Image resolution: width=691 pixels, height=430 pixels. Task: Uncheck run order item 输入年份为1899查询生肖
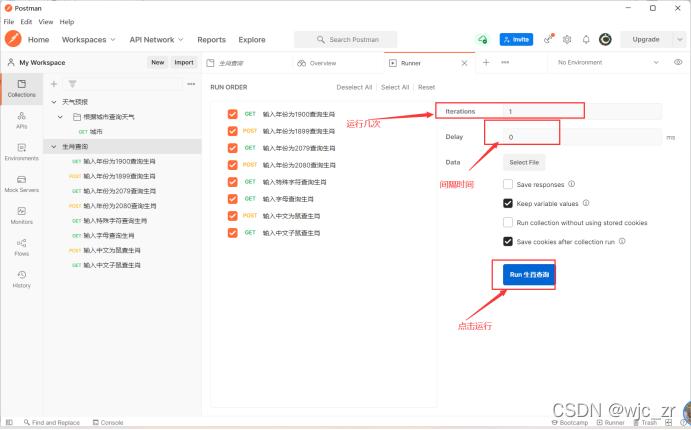tap(233, 131)
